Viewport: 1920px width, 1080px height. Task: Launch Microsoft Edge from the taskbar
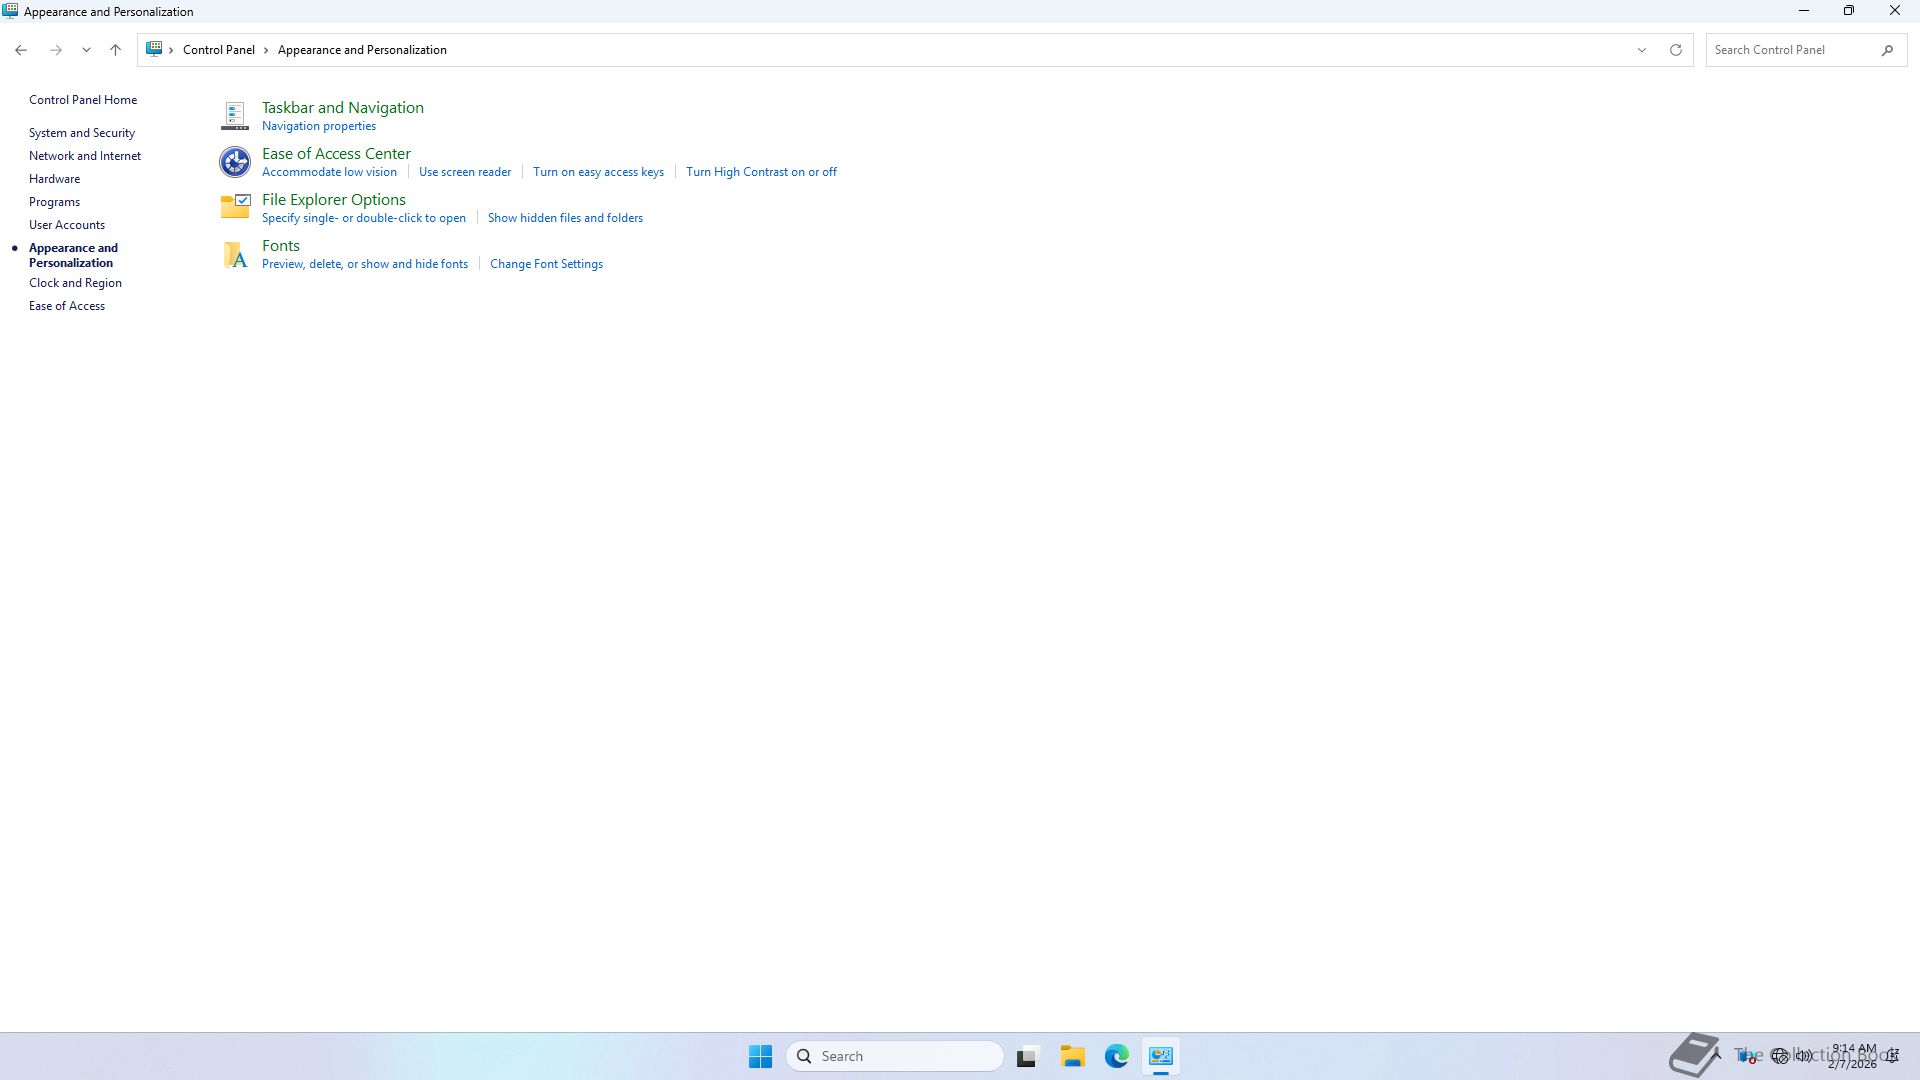1116,1056
